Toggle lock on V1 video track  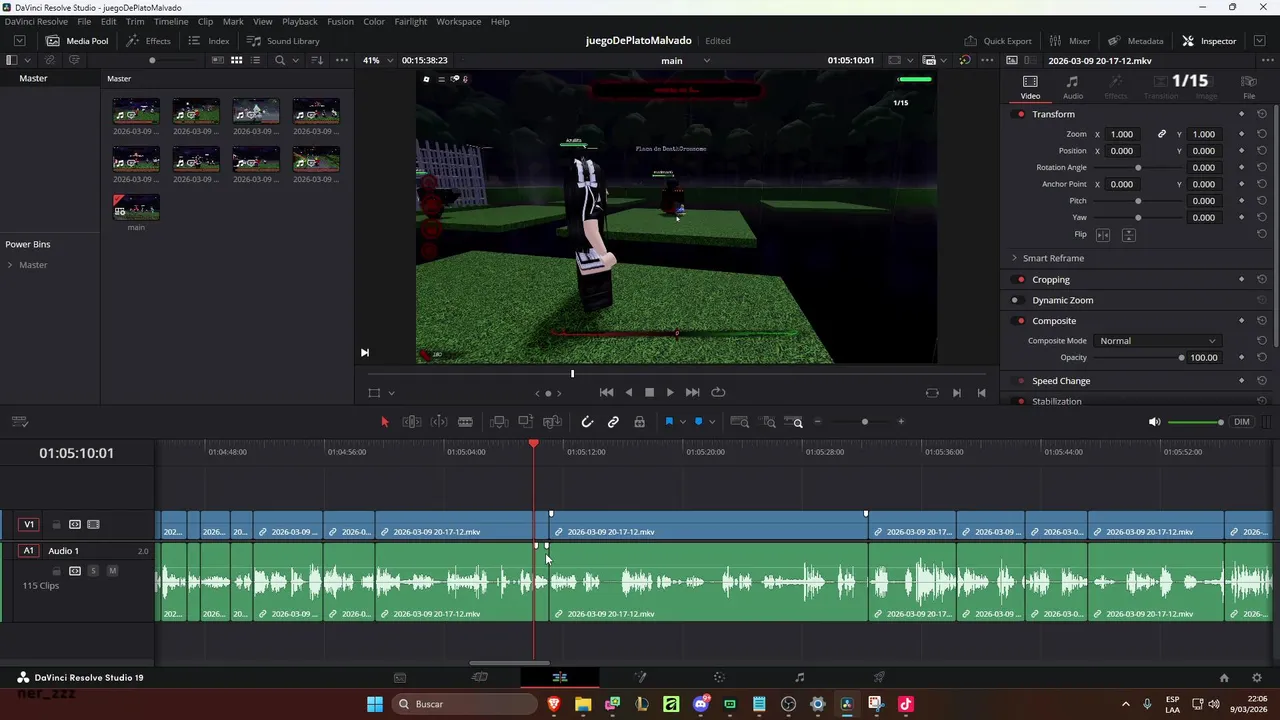pyautogui.click(x=56, y=525)
